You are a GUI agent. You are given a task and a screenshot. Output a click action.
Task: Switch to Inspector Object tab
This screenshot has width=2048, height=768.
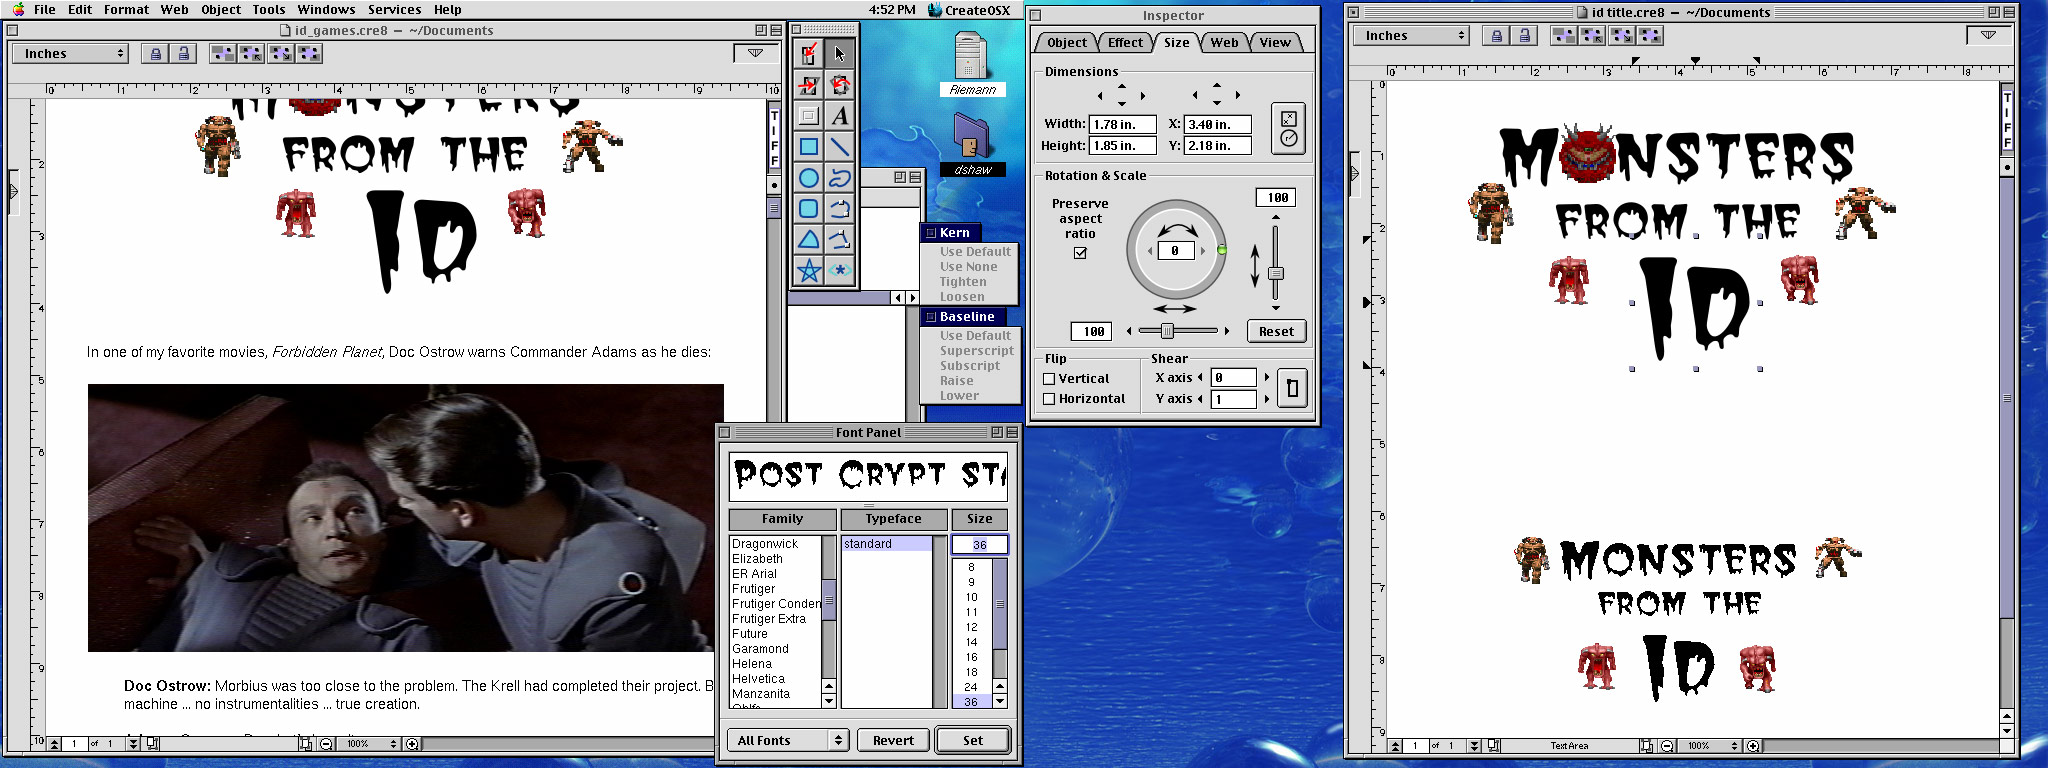(x=1067, y=42)
